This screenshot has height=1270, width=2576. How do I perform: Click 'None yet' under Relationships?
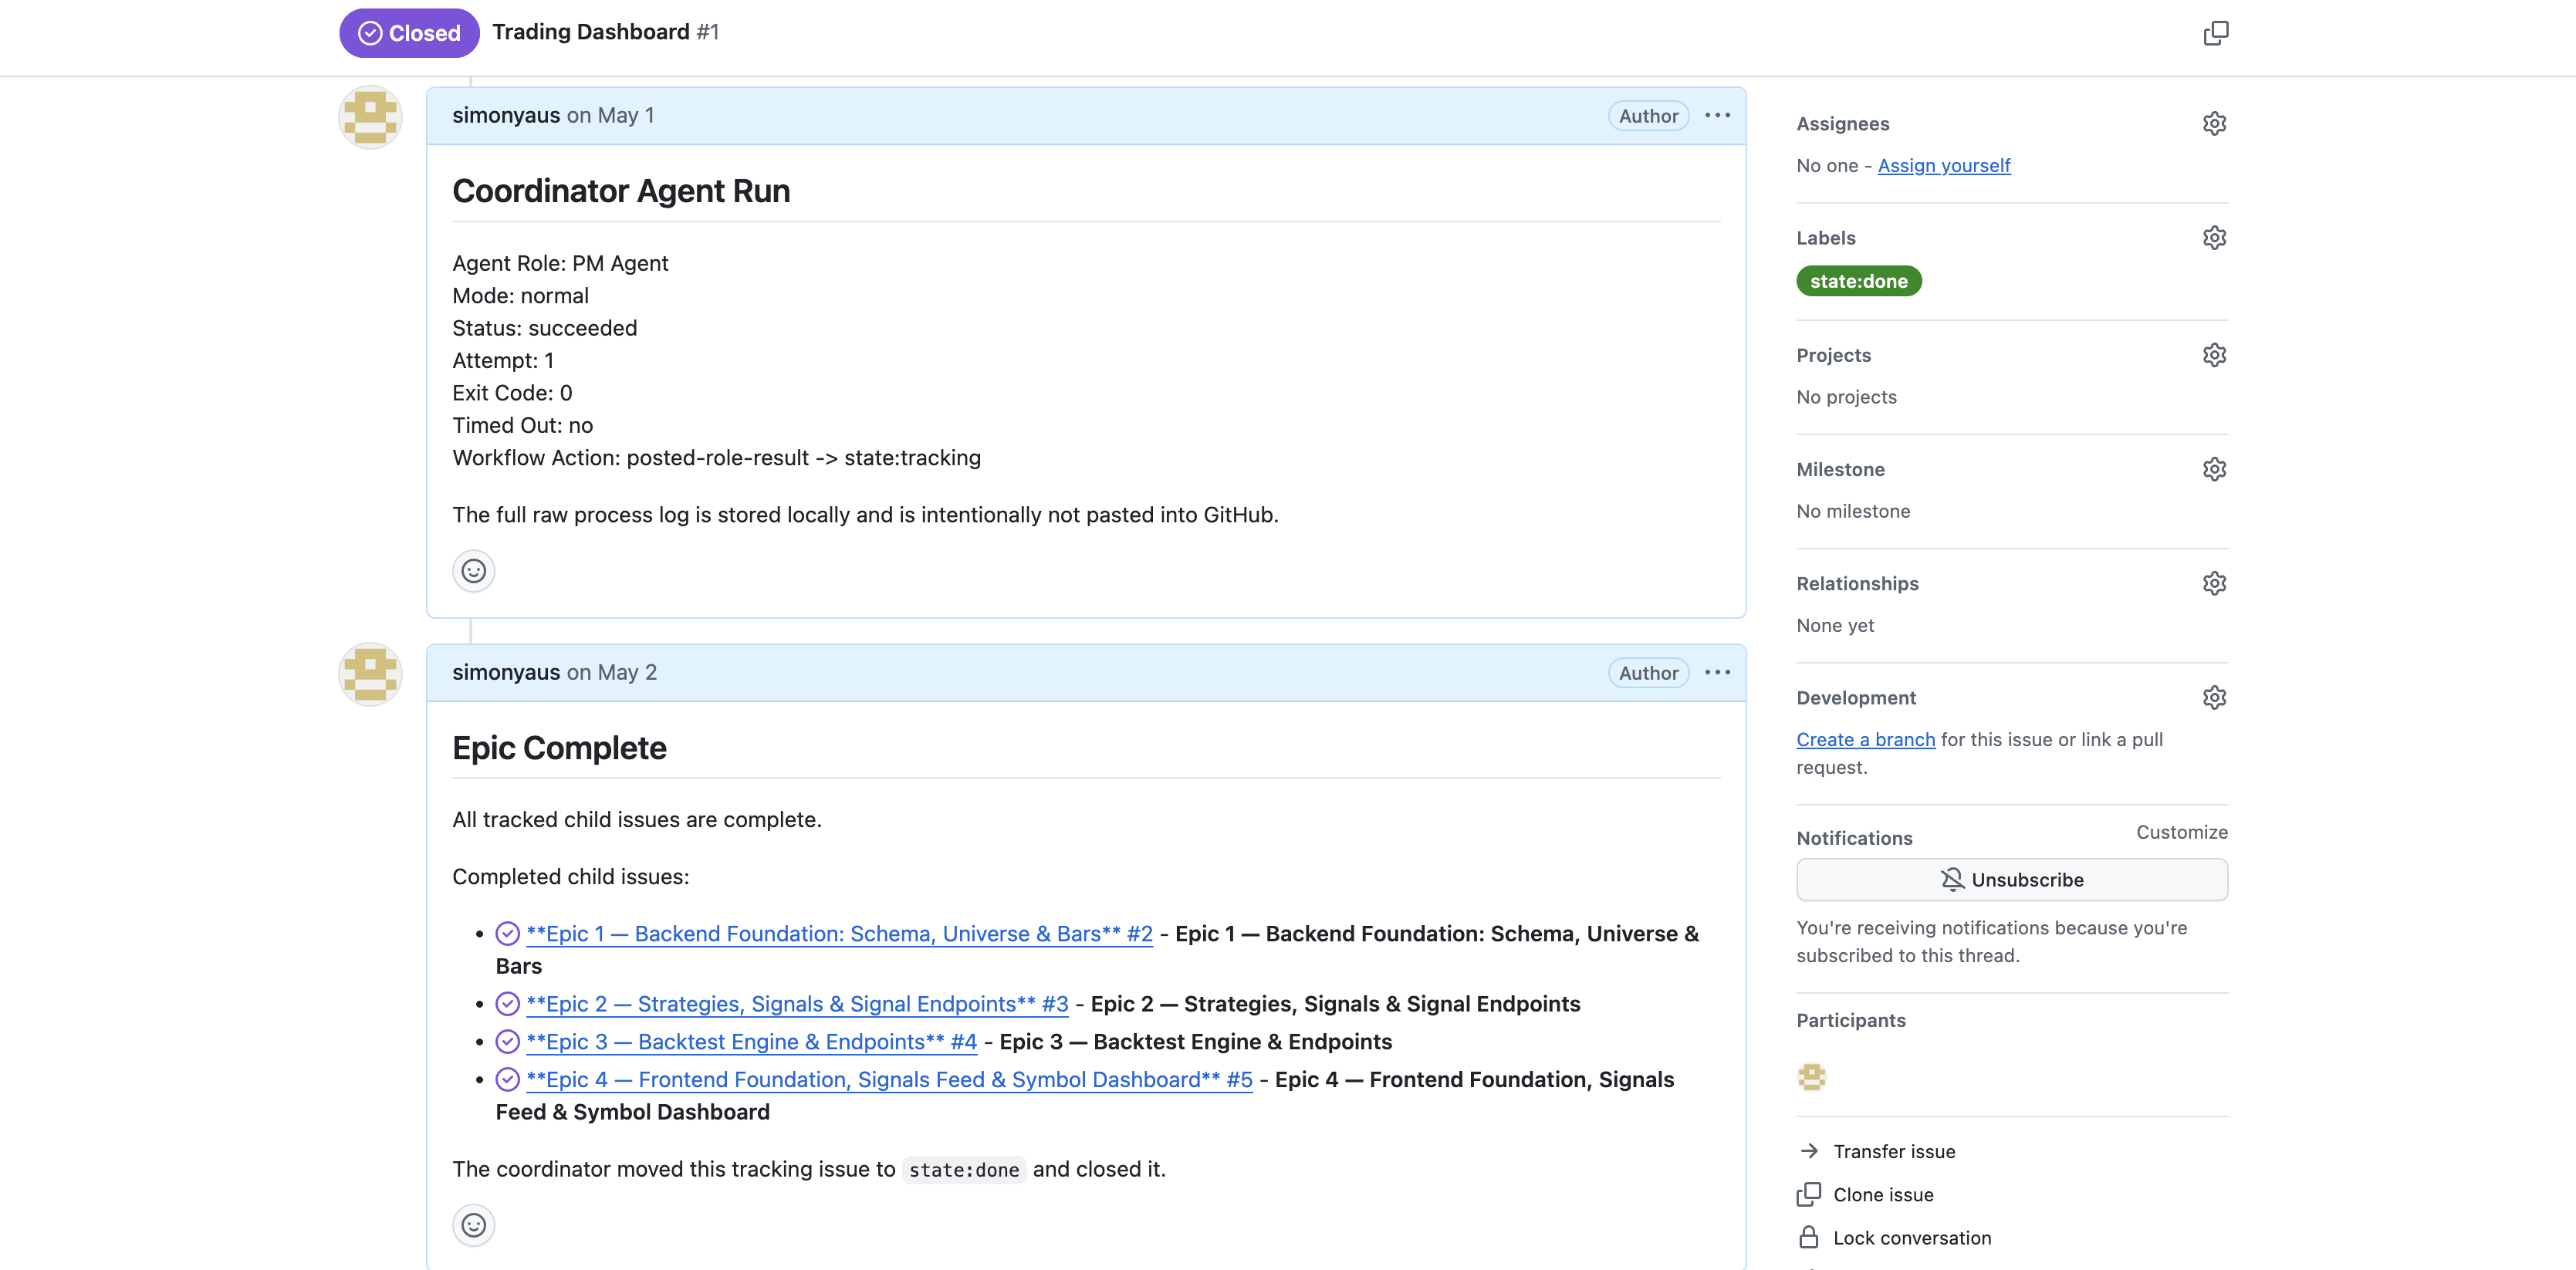tap(1834, 625)
